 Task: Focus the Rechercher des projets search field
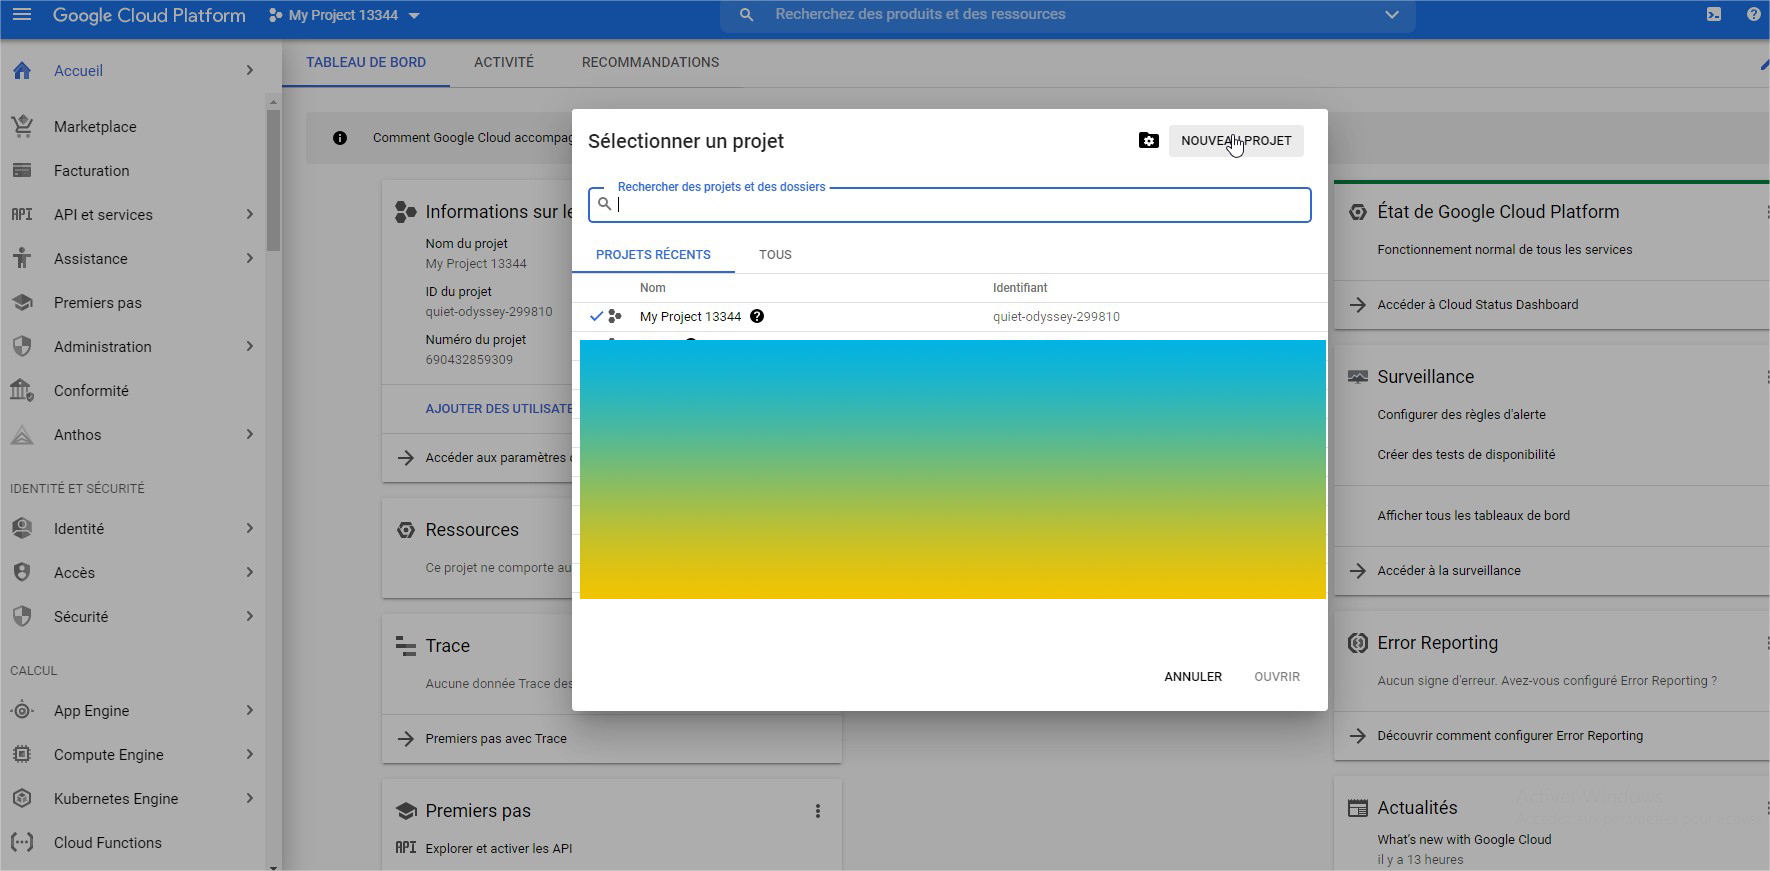(x=950, y=205)
